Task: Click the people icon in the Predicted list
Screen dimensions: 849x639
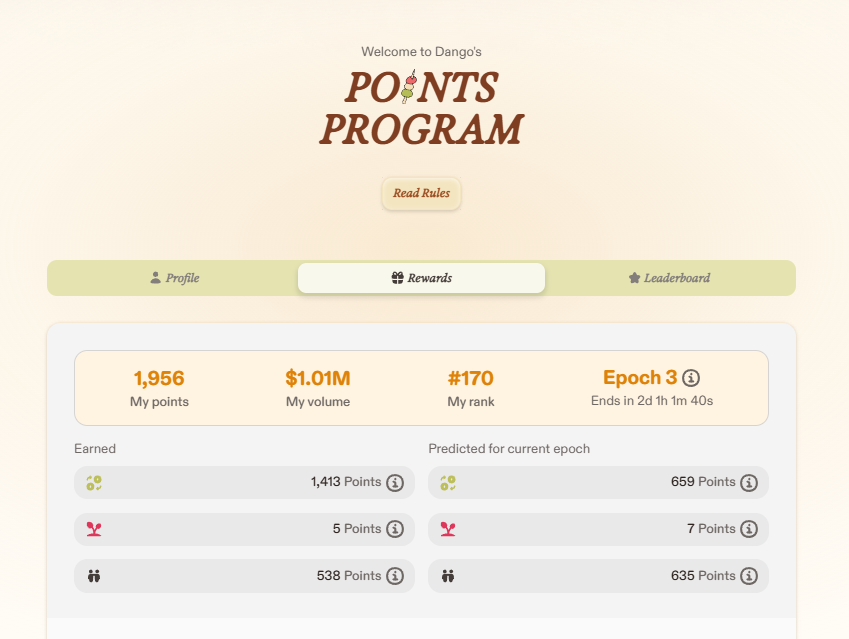Action: pos(448,576)
